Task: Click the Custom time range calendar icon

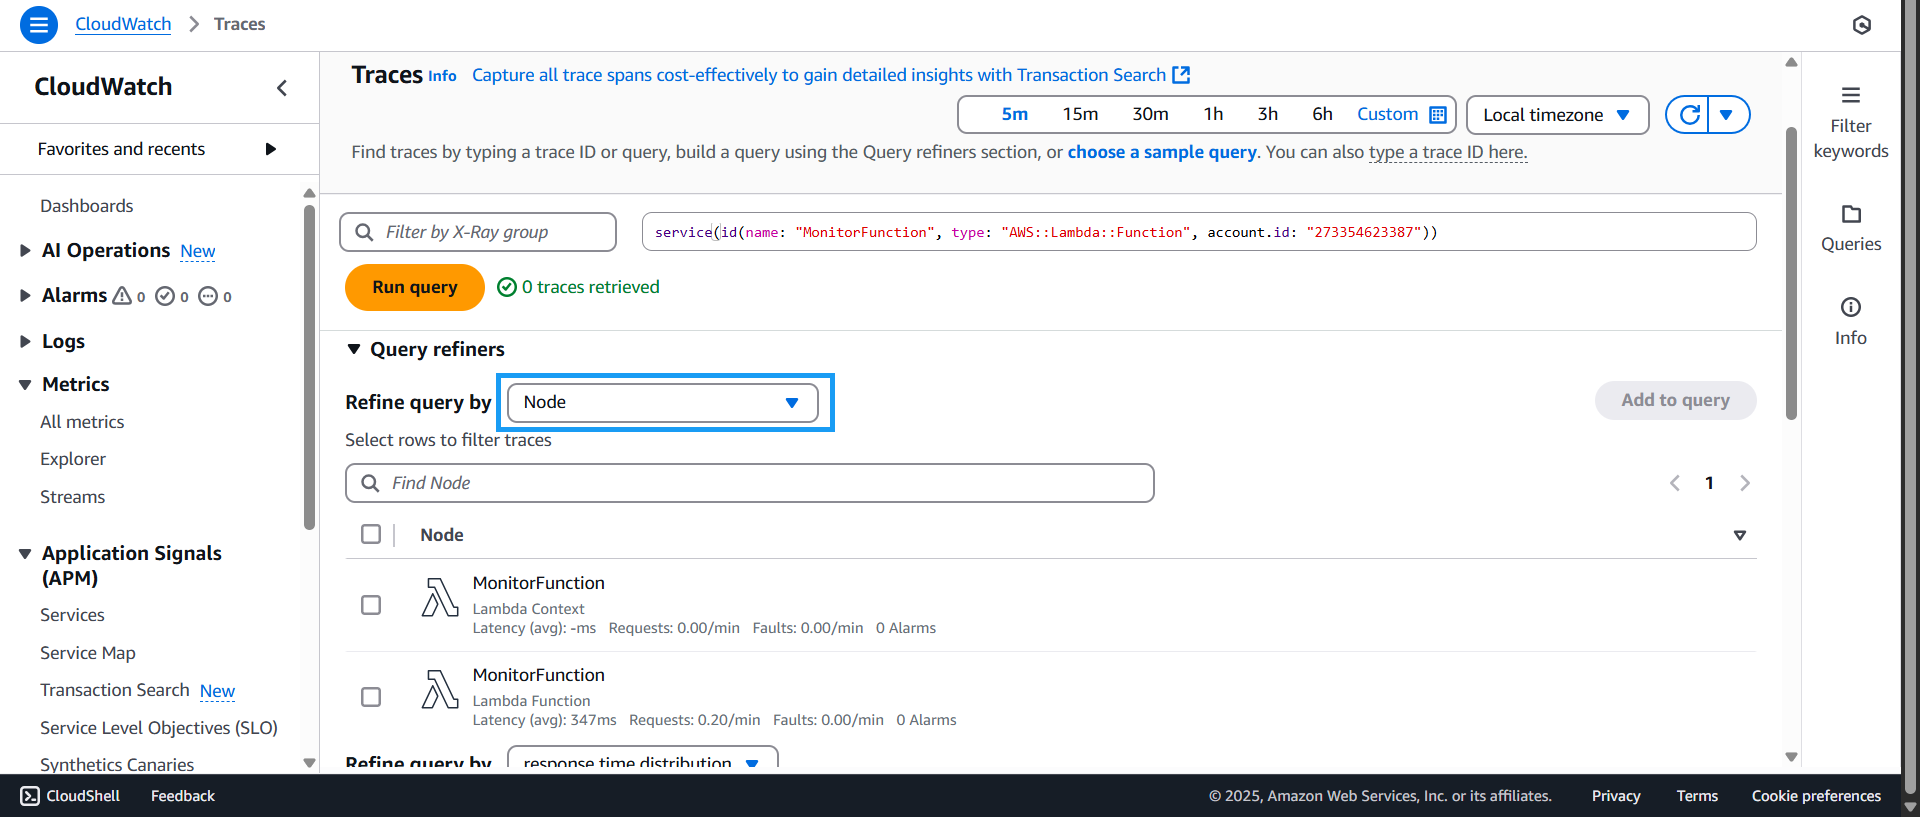Action: pyautogui.click(x=1438, y=115)
